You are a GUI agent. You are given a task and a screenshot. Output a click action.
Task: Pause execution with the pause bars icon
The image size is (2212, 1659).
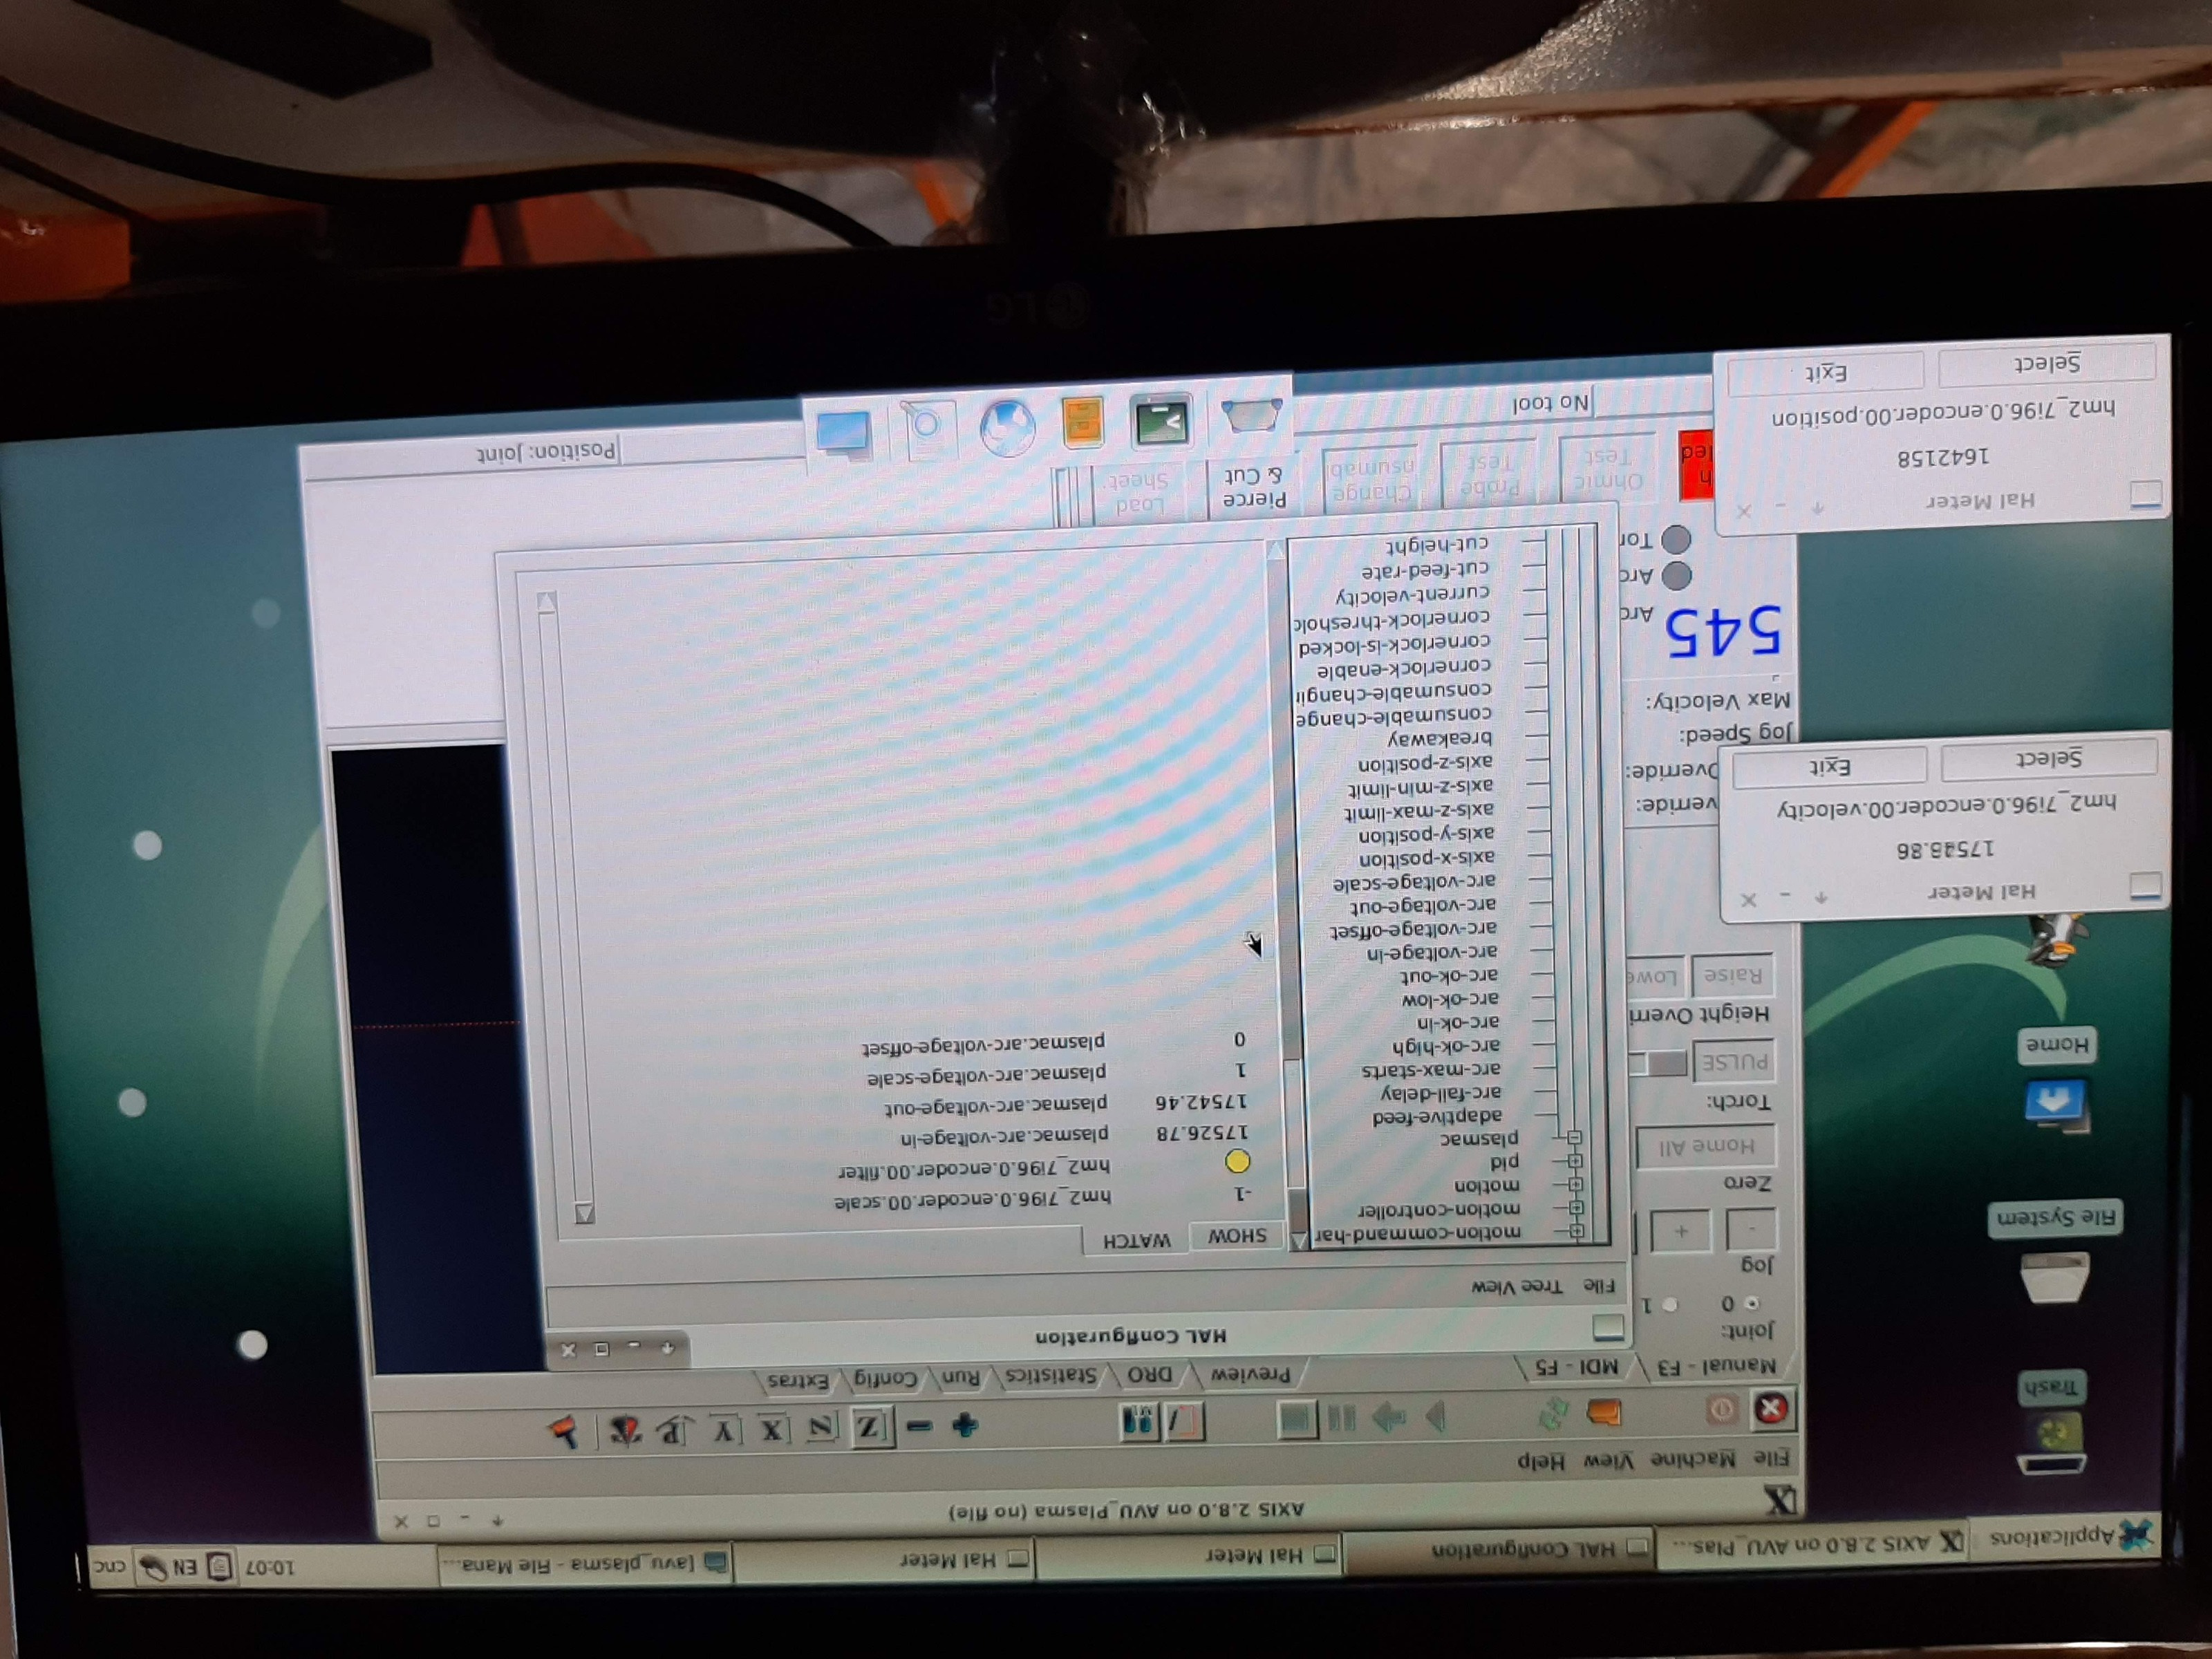point(1342,1417)
